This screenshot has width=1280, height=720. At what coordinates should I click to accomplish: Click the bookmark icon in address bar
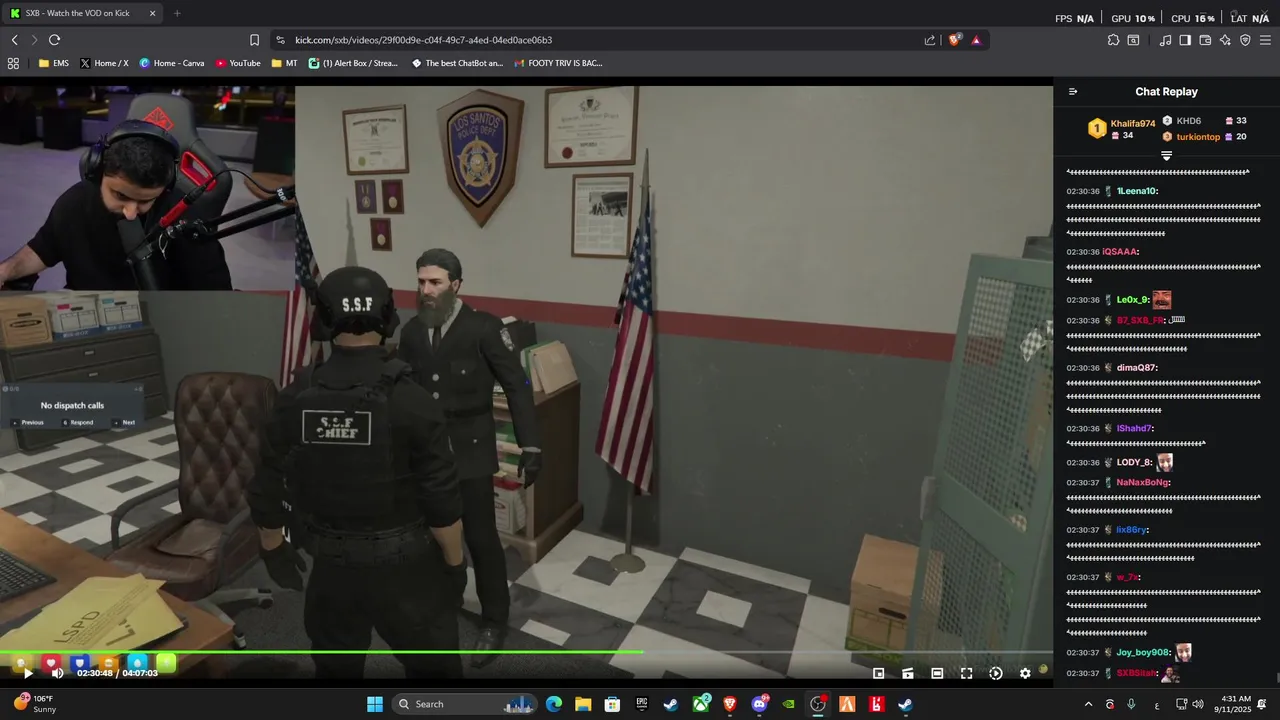(x=255, y=40)
